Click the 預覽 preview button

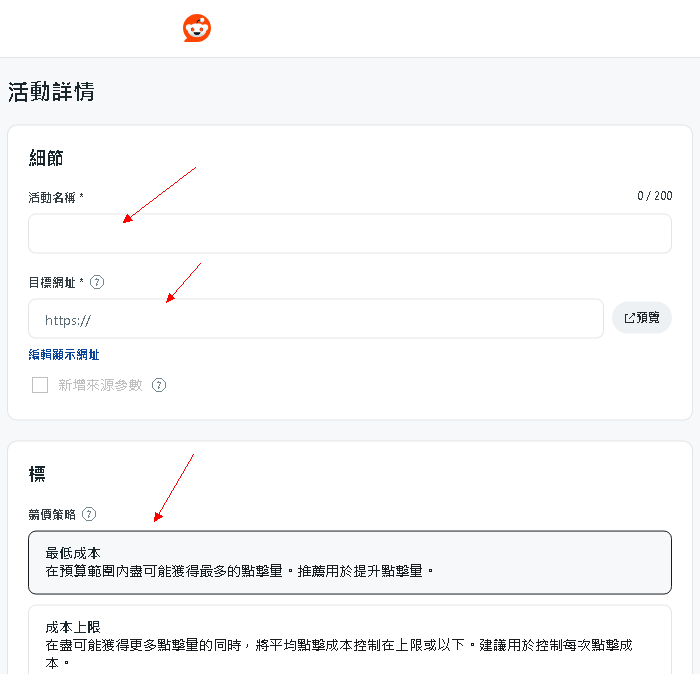(x=642, y=318)
